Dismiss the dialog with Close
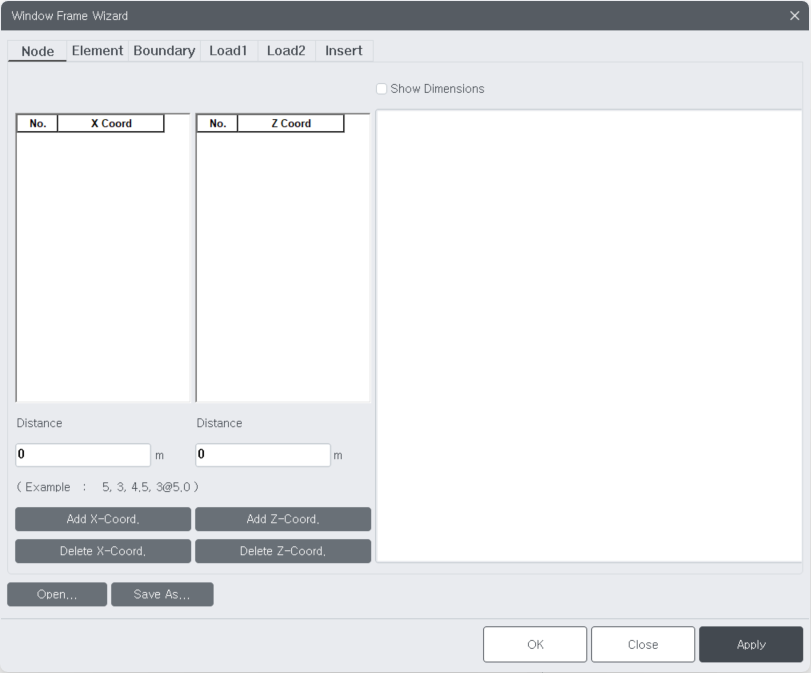Image resolution: width=811 pixels, height=673 pixels. (x=643, y=644)
